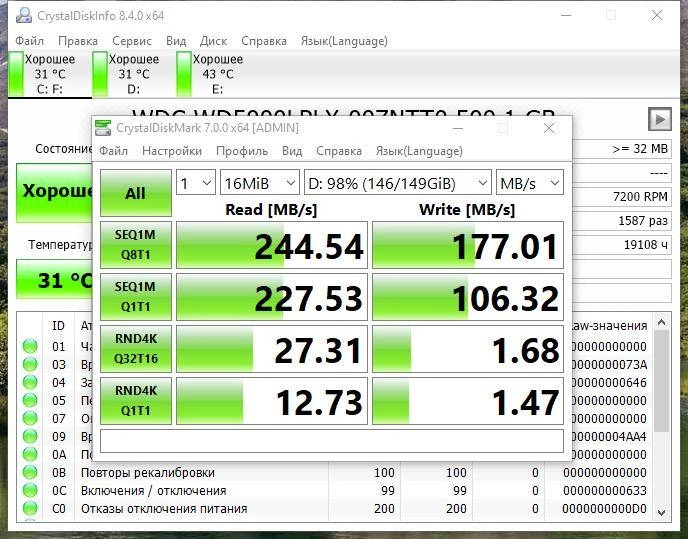Open the MB/s unit dropdown
The image size is (688, 539).
pyautogui.click(x=530, y=183)
